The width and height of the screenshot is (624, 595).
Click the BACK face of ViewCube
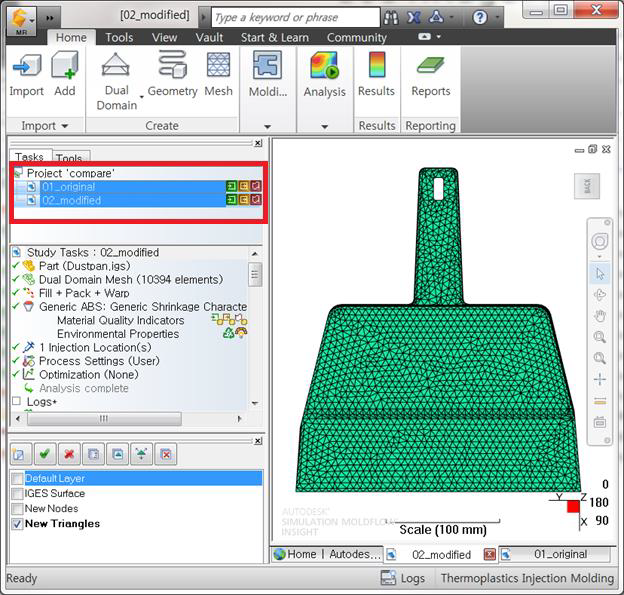point(587,186)
